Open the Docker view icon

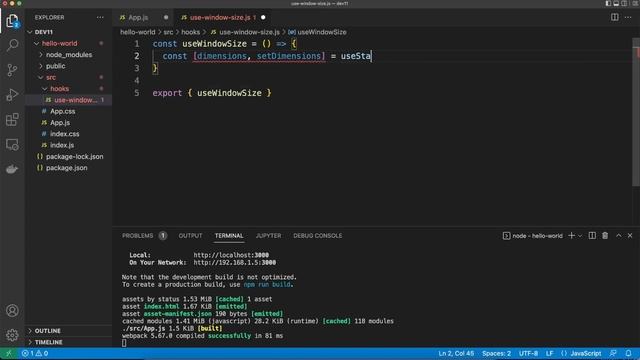[12, 169]
